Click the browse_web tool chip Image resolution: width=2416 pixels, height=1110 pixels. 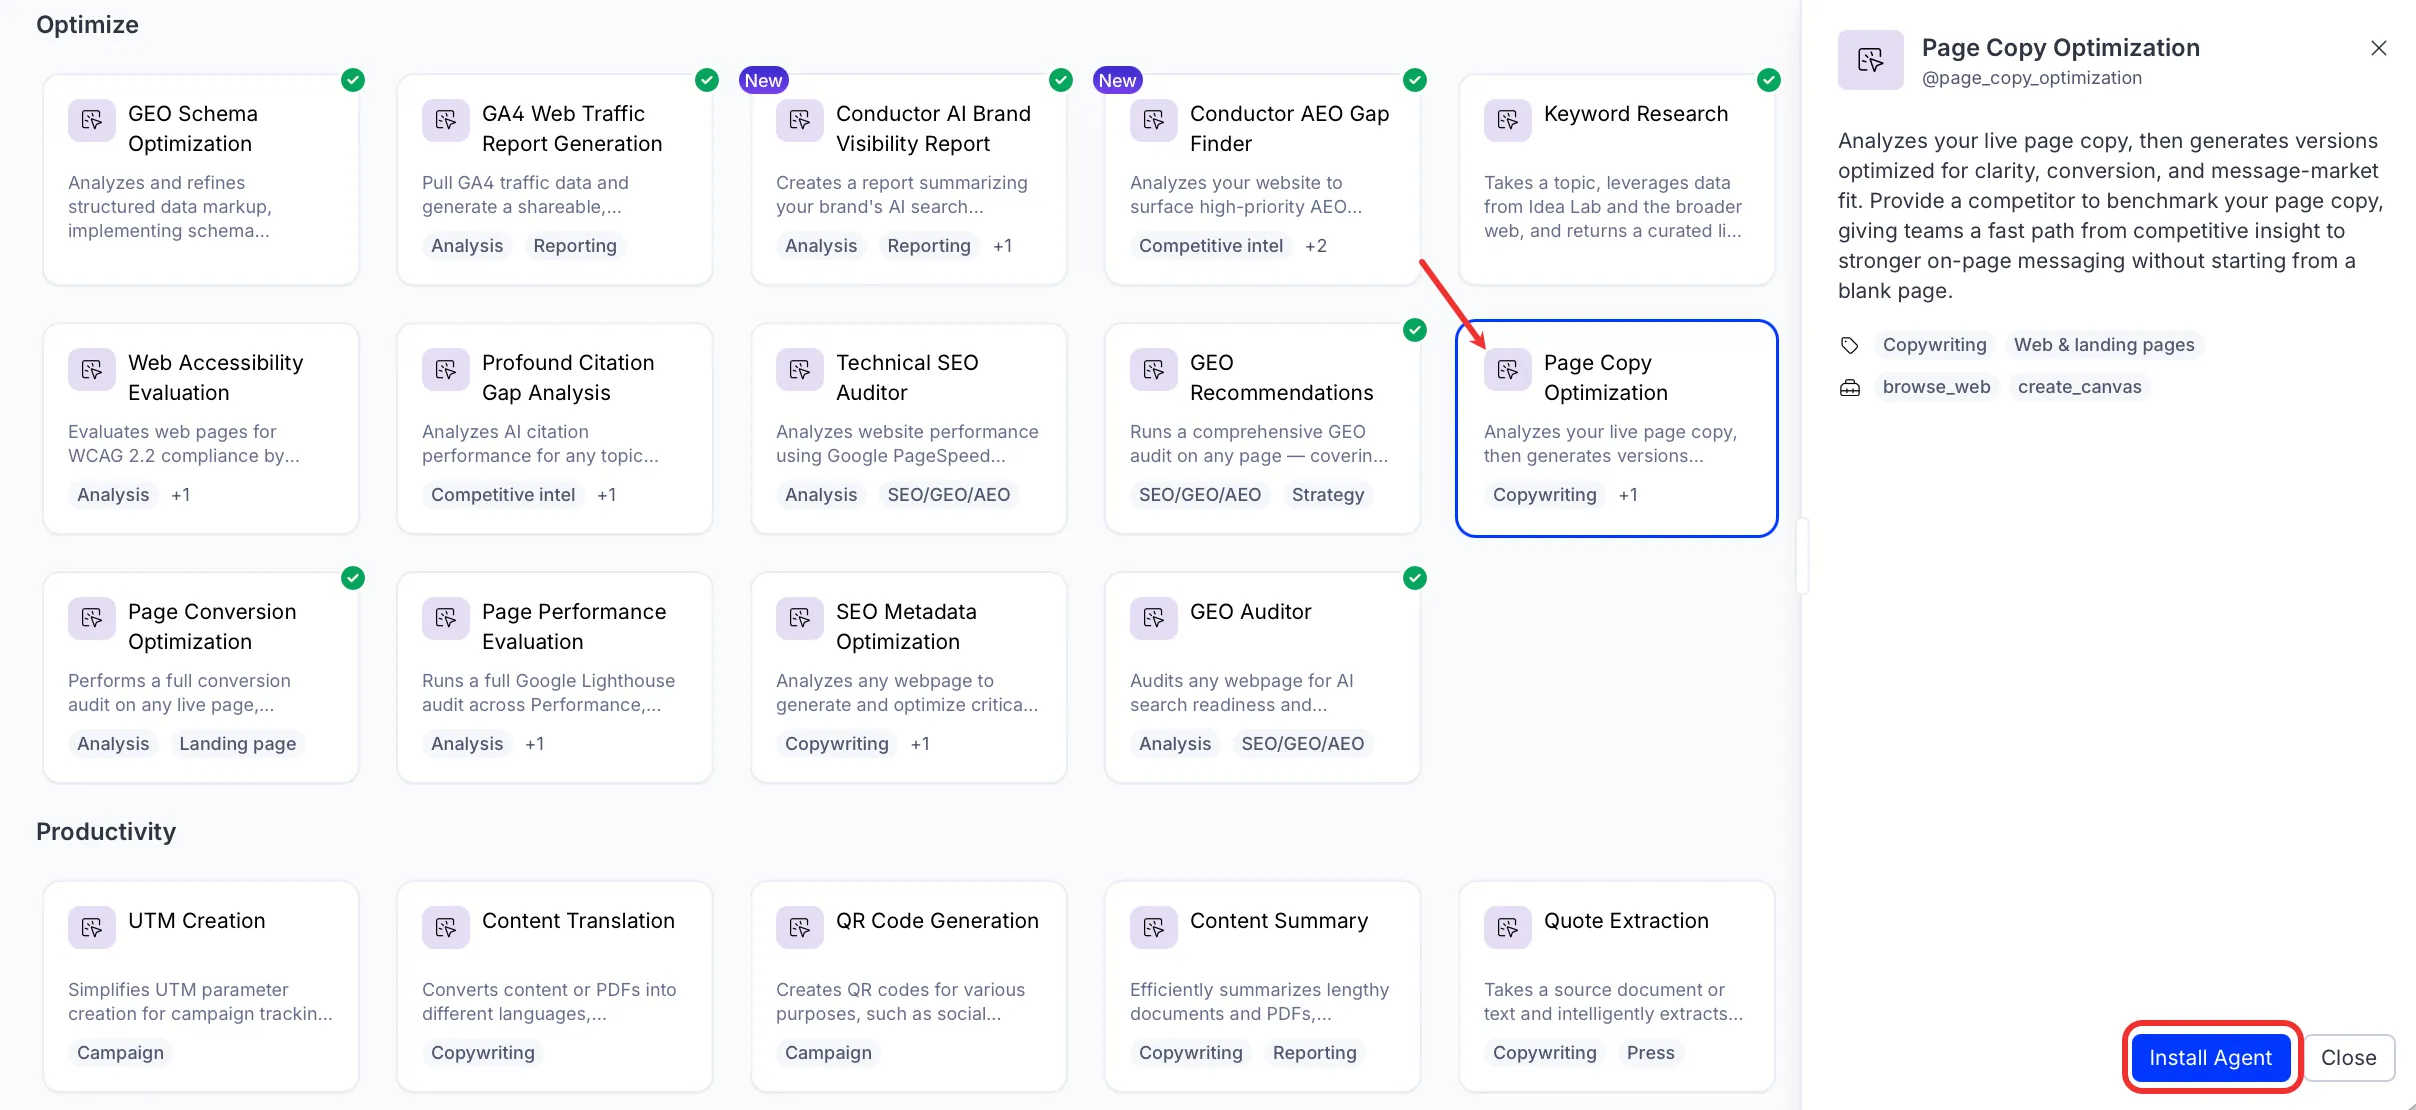point(1936,387)
